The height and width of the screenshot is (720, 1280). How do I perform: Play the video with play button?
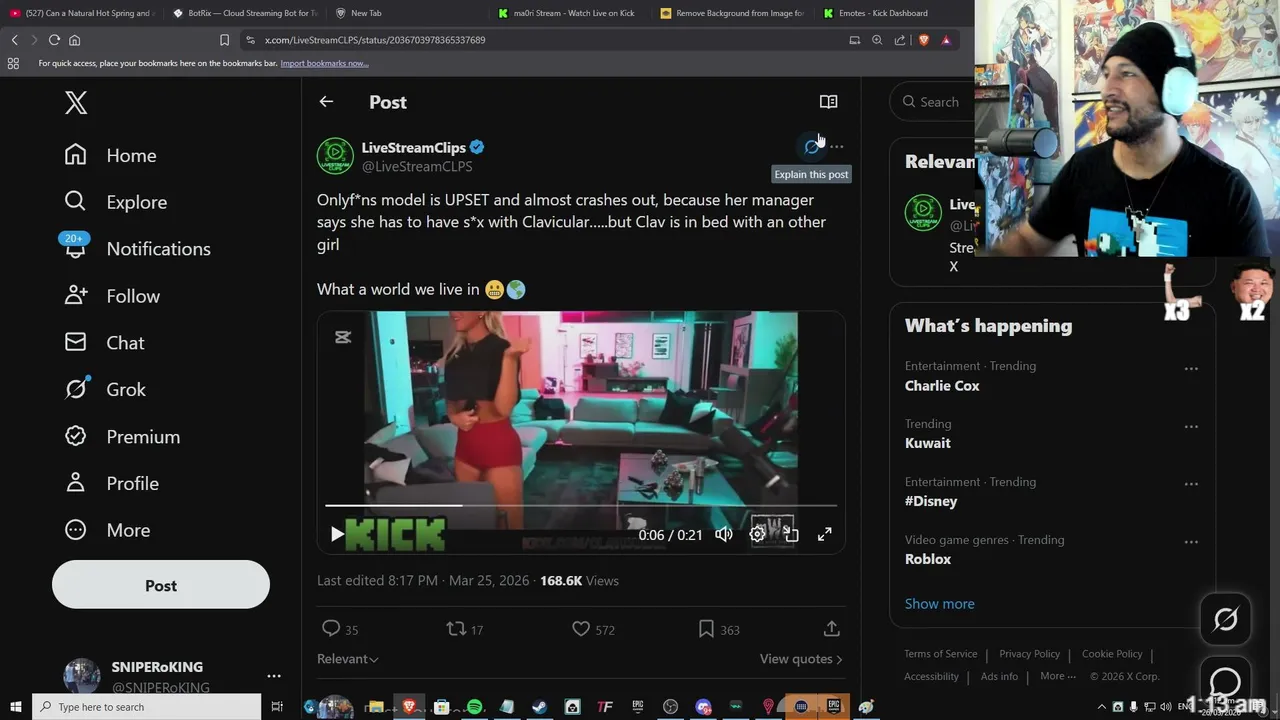337,534
